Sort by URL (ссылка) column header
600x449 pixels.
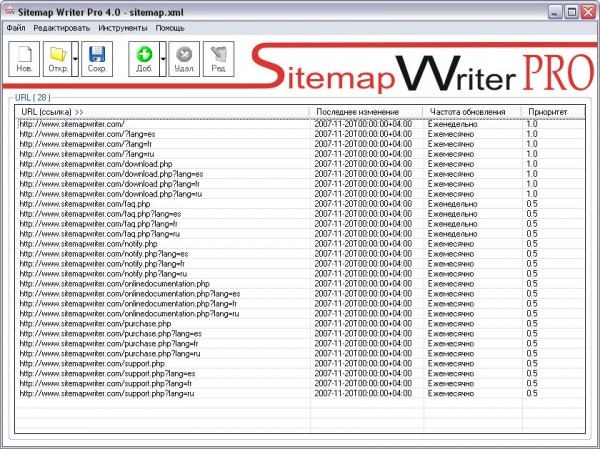click(x=162, y=112)
